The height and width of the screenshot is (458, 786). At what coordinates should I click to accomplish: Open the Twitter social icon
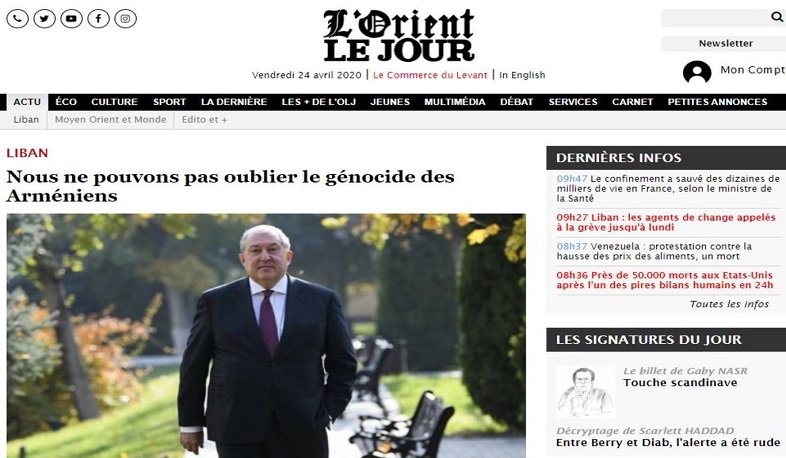45,19
